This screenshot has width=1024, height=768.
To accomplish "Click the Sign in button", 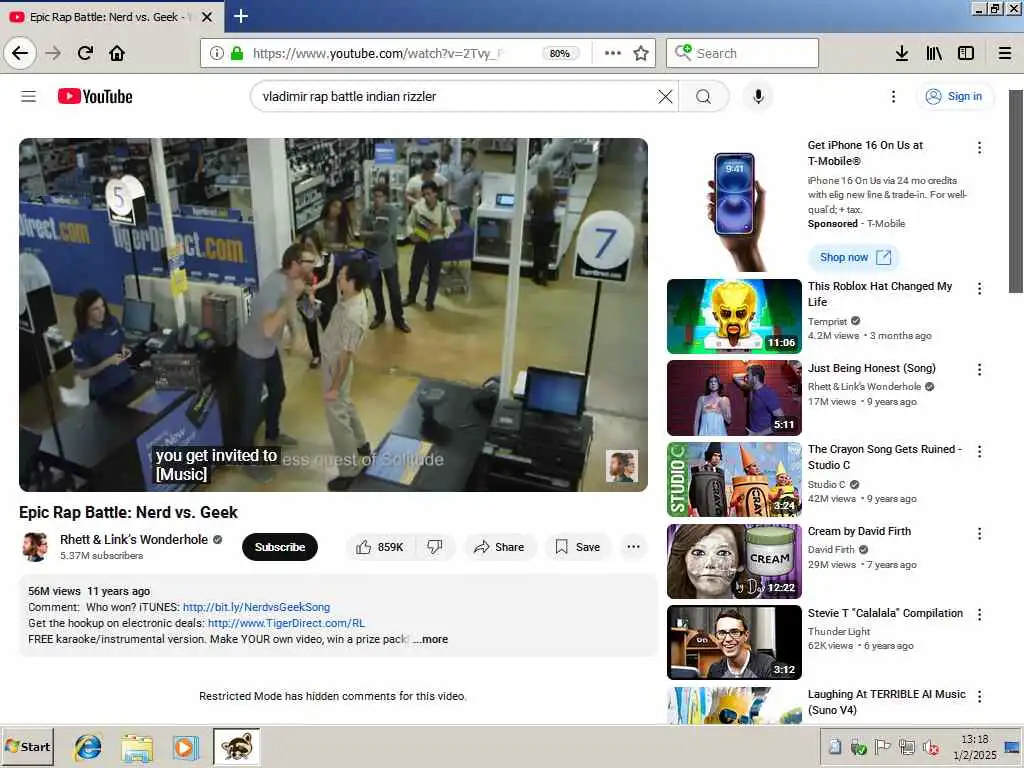I will [x=954, y=97].
